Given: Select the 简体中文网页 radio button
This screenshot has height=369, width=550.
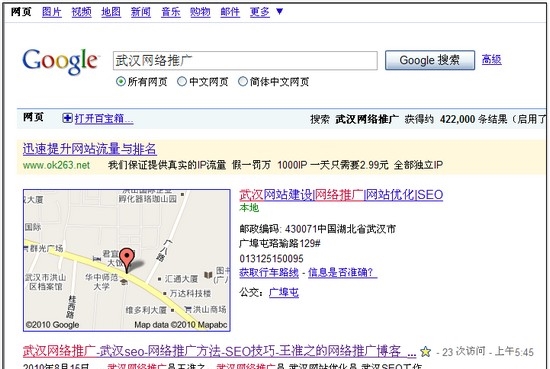Looking at the screenshot, I should pos(243,82).
